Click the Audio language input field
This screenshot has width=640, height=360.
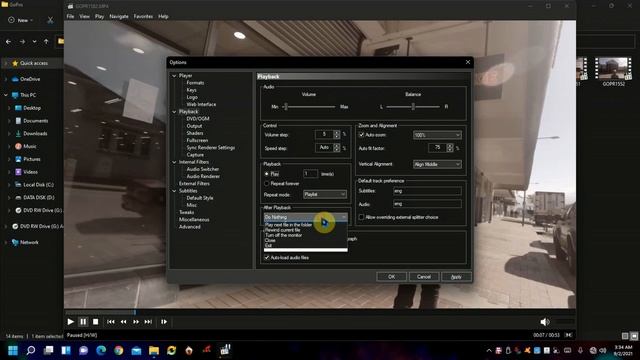tap(427, 204)
